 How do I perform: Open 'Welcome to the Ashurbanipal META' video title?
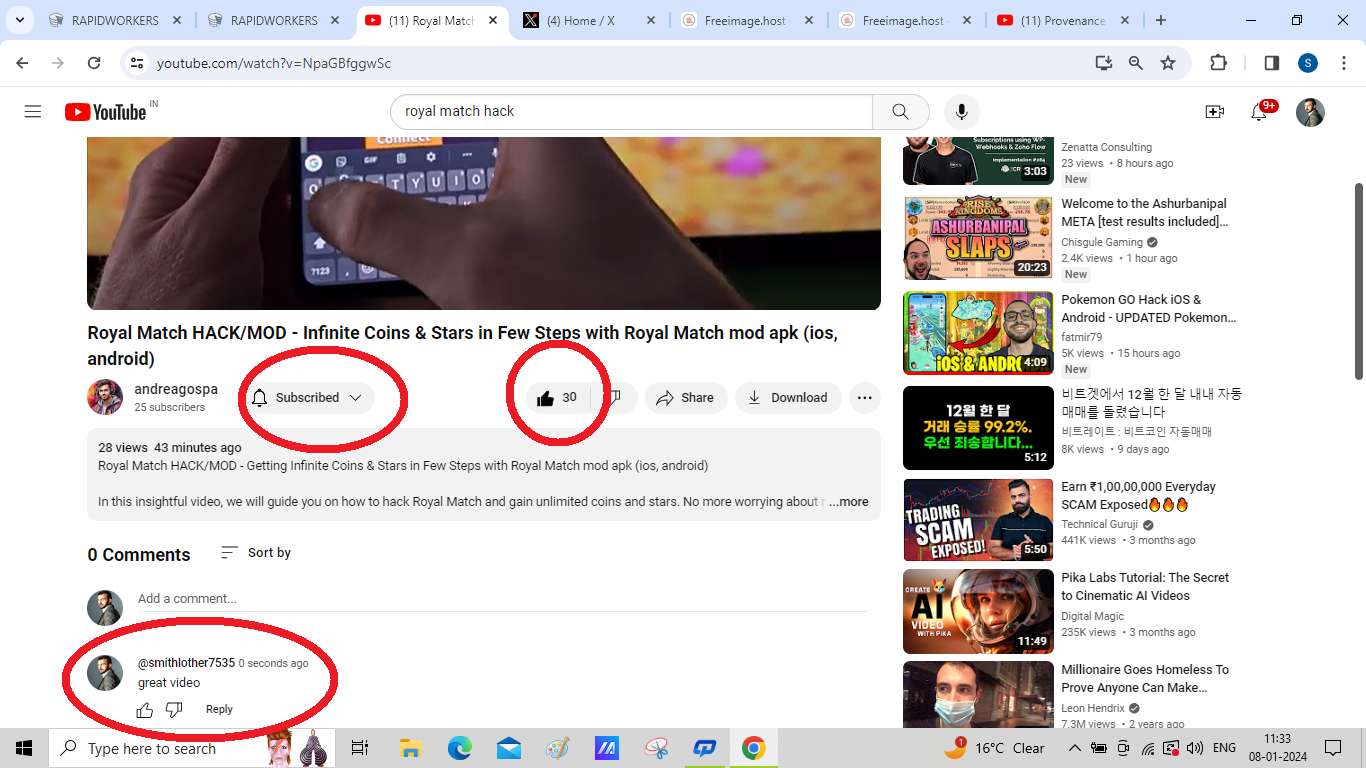pos(1145,213)
